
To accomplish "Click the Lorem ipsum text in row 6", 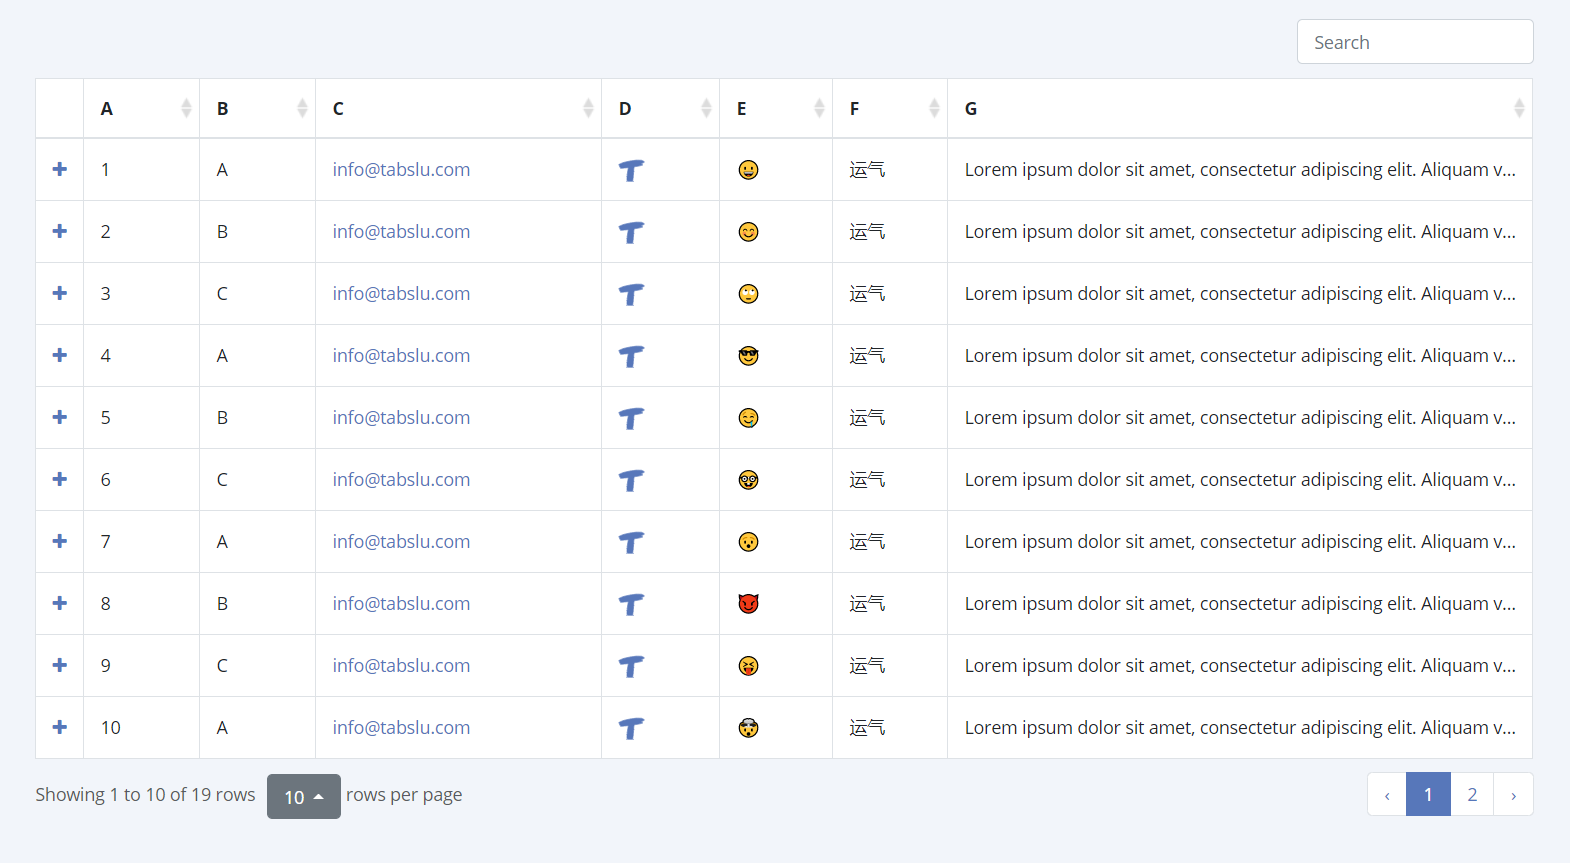I will [1240, 479].
